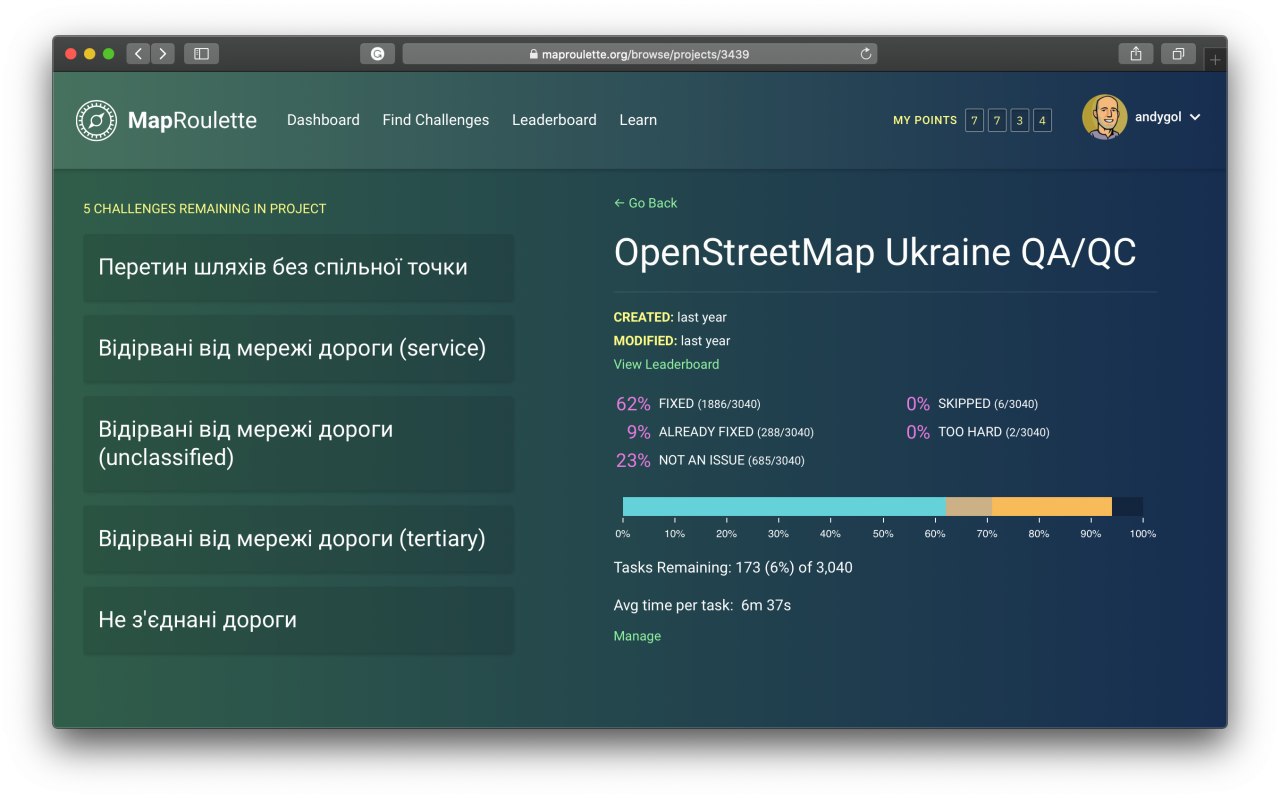This screenshot has width=1280, height=798.
Task: Click the CREATED: last year text
Action: (x=670, y=317)
